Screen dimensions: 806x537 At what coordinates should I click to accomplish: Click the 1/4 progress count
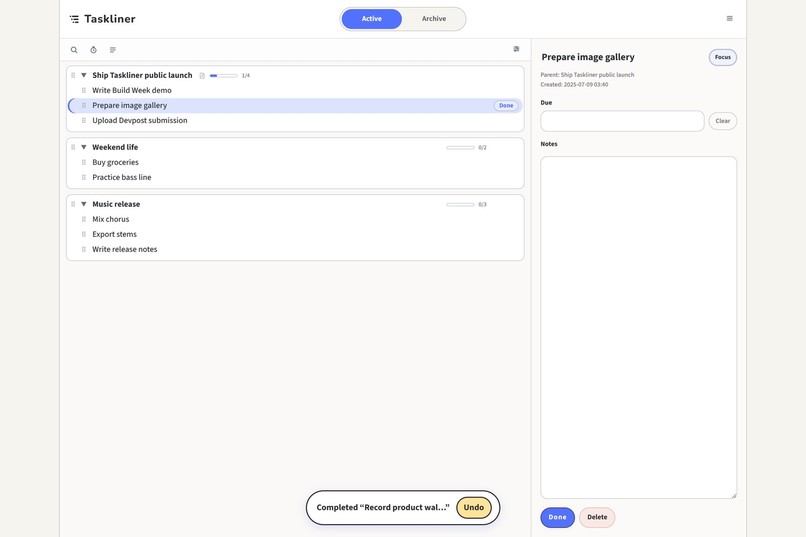coord(246,76)
